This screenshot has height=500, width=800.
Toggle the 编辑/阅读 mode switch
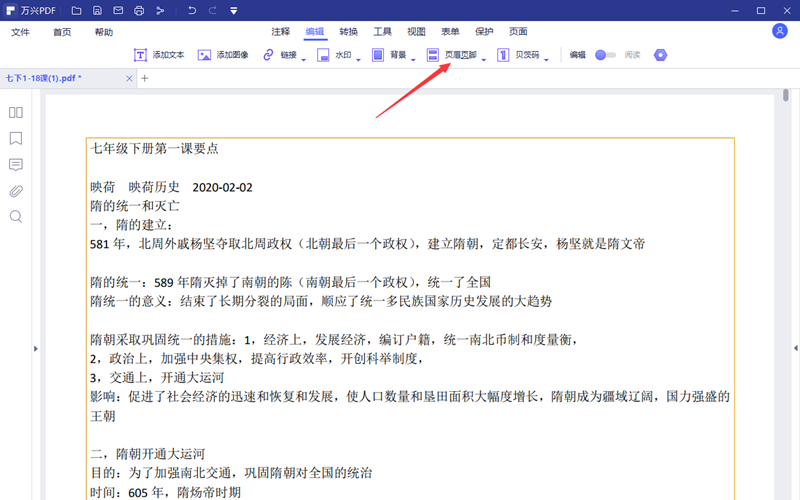pyautogui.click(x=605, y=55)
